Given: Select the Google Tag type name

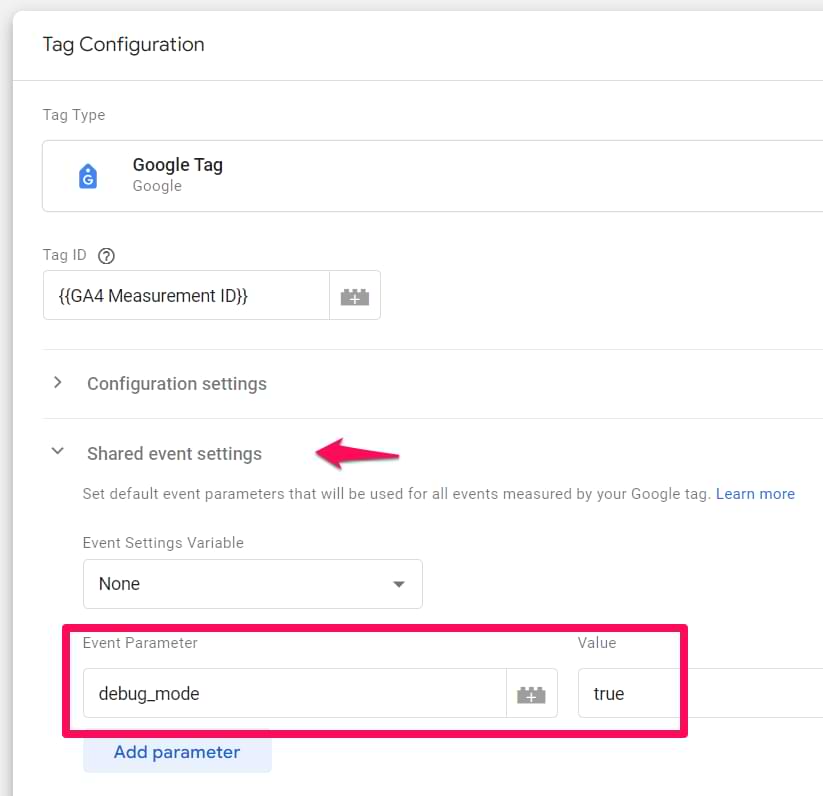Looking at the screenshot, I should (x=177, y=165).
